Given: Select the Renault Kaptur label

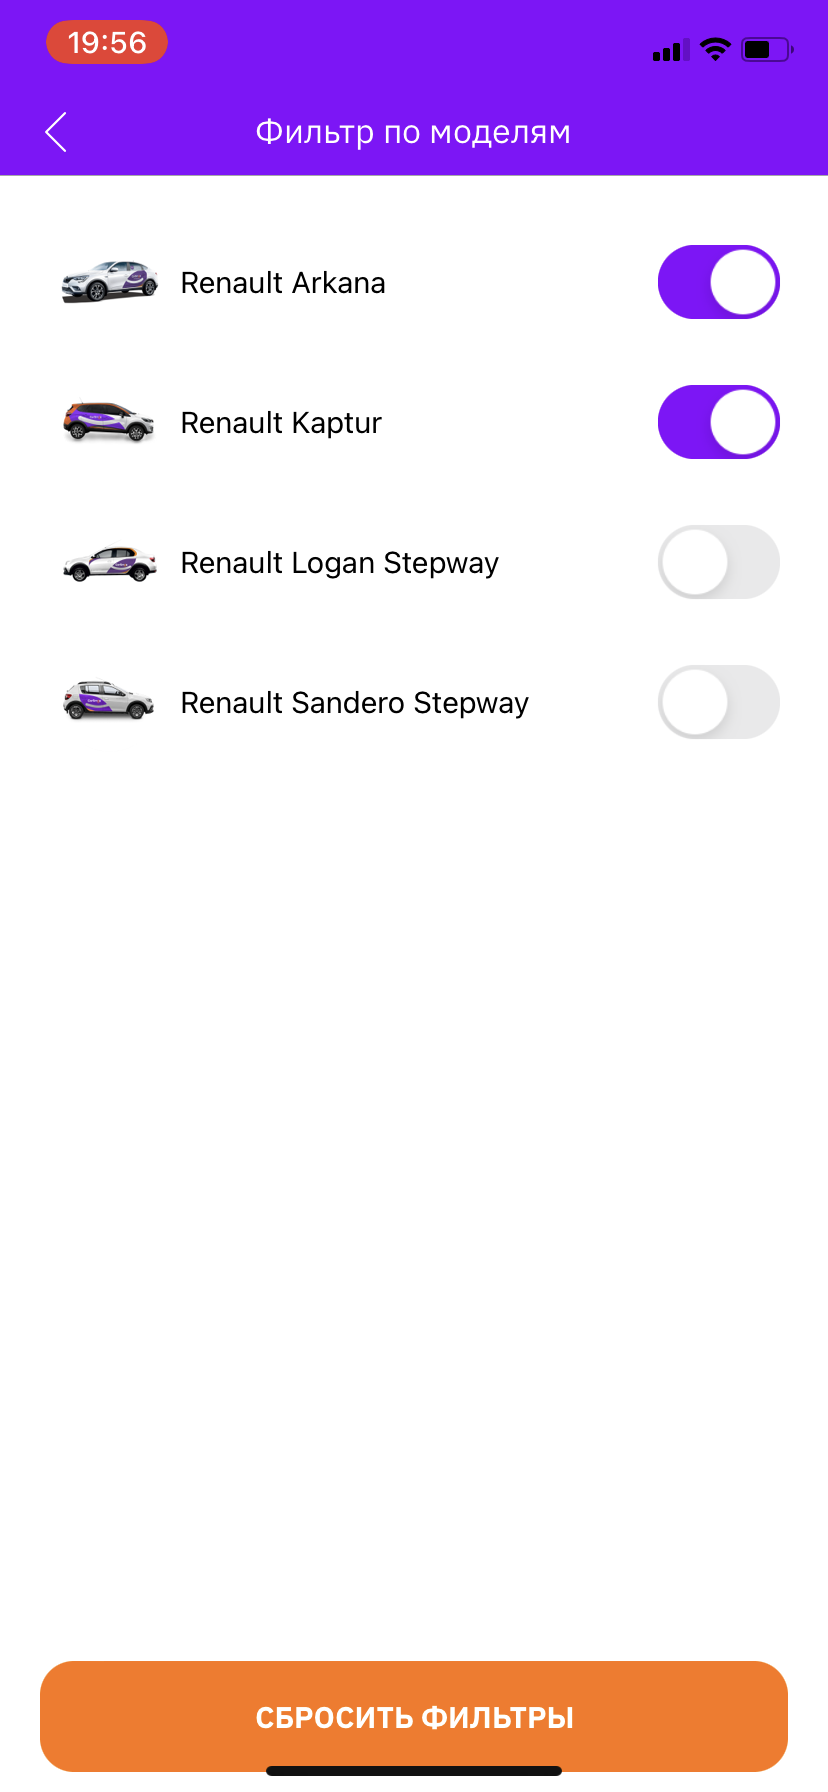Looking at the screenshot, I should coord(281,423).
